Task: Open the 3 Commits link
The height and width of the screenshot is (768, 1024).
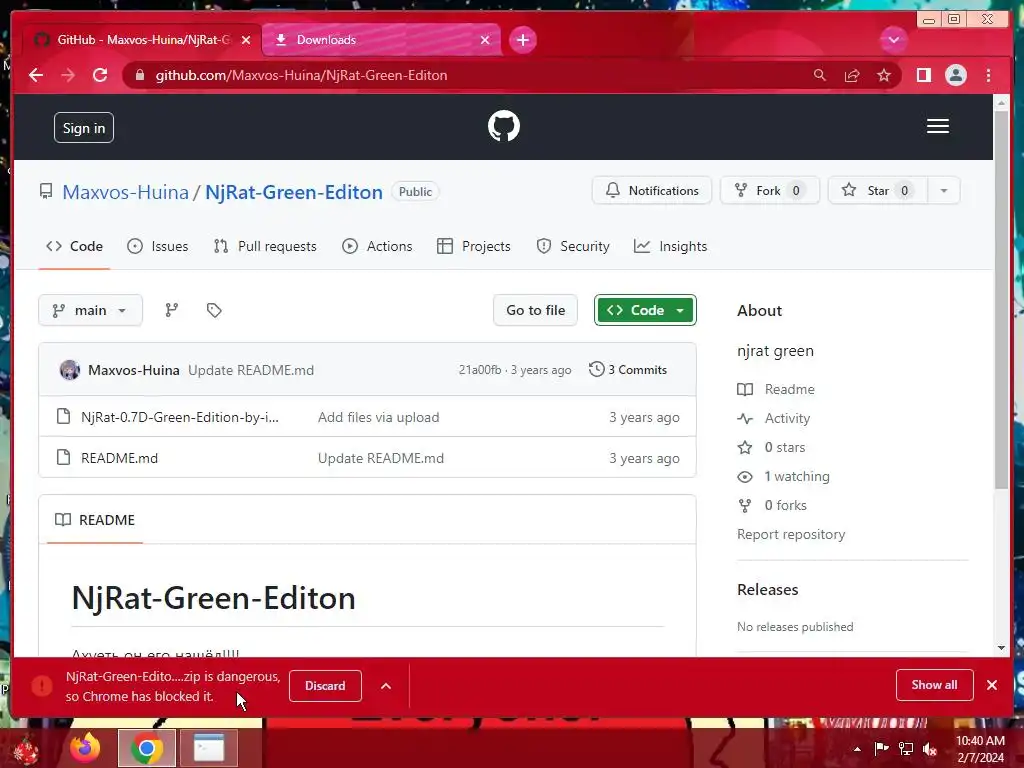Action: (x=628, y=370)
